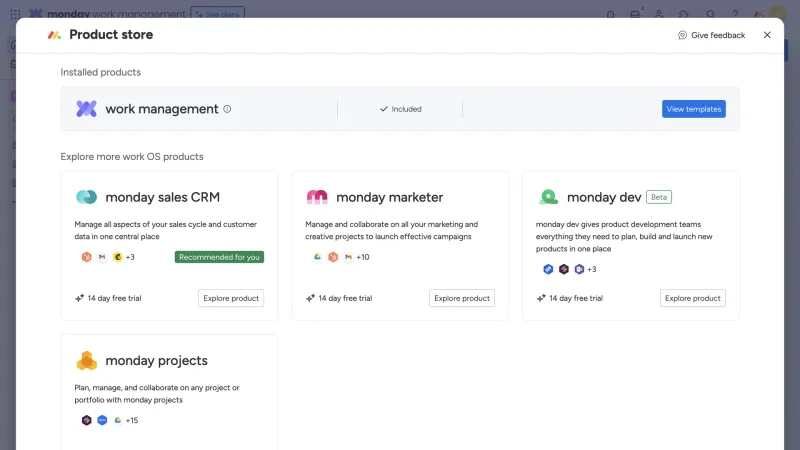
Task: Click the monday sales CRM title
Action: point(162,197)
